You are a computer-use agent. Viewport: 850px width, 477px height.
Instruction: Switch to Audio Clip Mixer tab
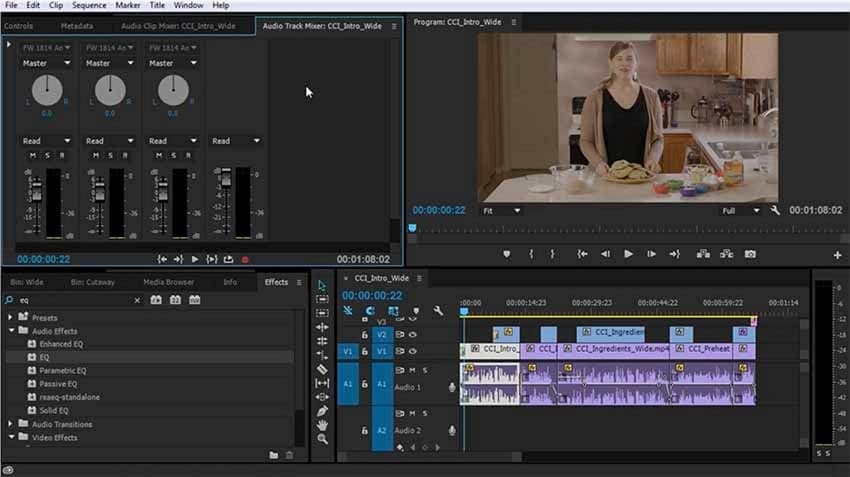coord(178,26)
